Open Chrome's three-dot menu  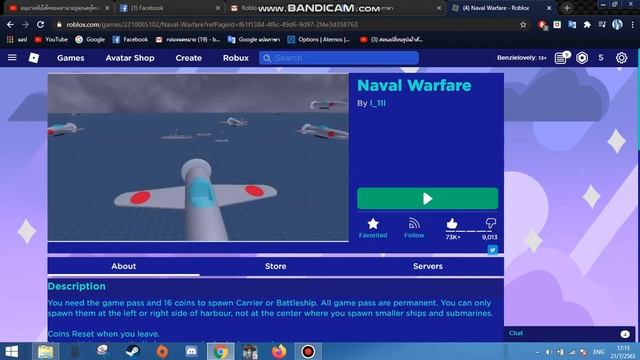pos(633,24)
